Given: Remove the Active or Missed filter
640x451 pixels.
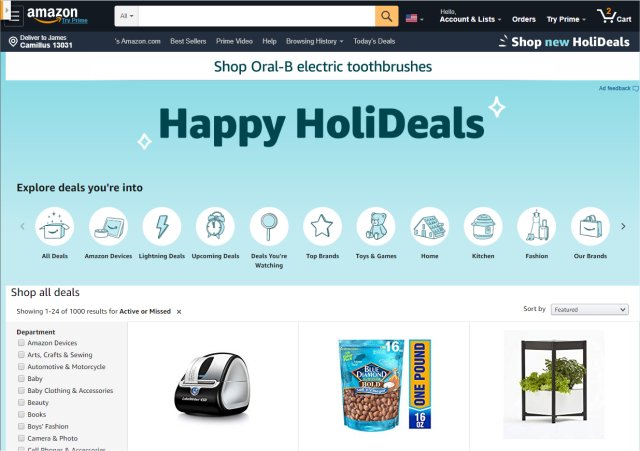Looking at the screenshot, I should [179, 312].
